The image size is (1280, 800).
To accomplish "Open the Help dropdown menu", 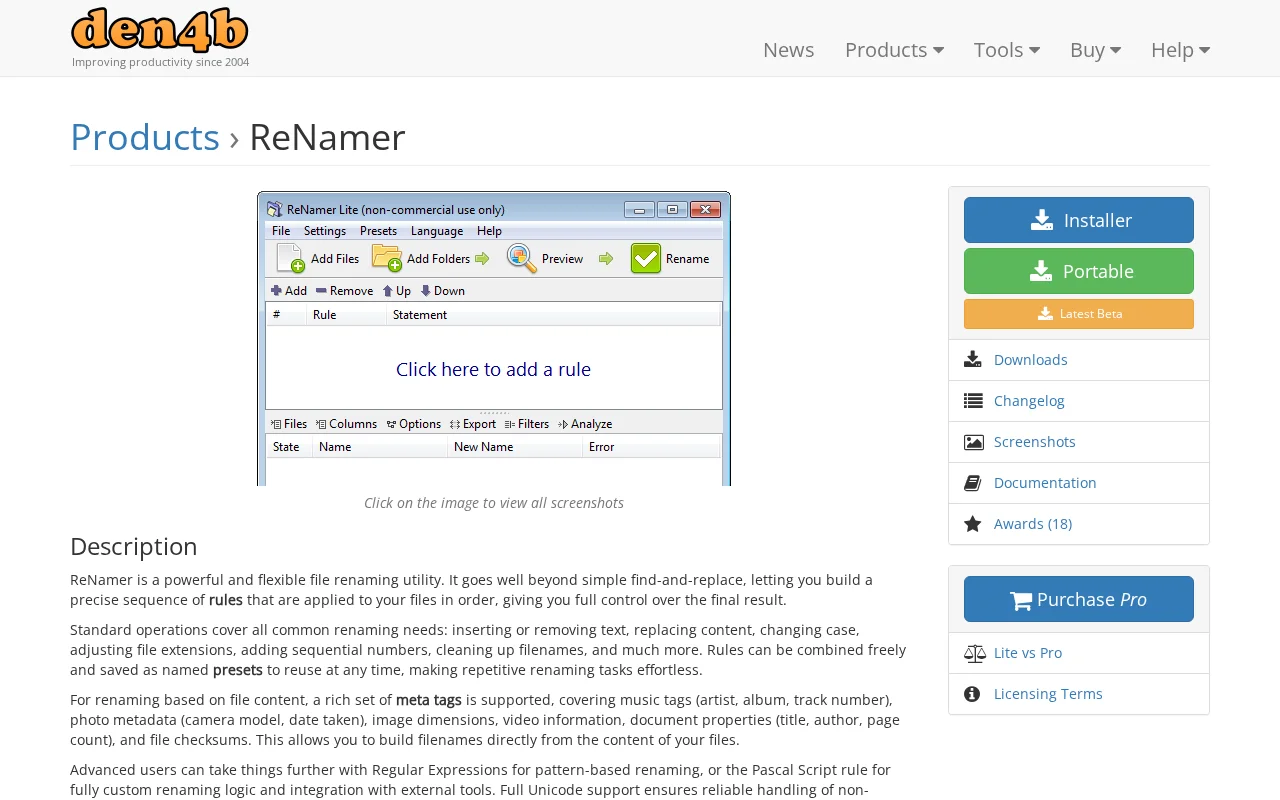I will coord(1180,50).
